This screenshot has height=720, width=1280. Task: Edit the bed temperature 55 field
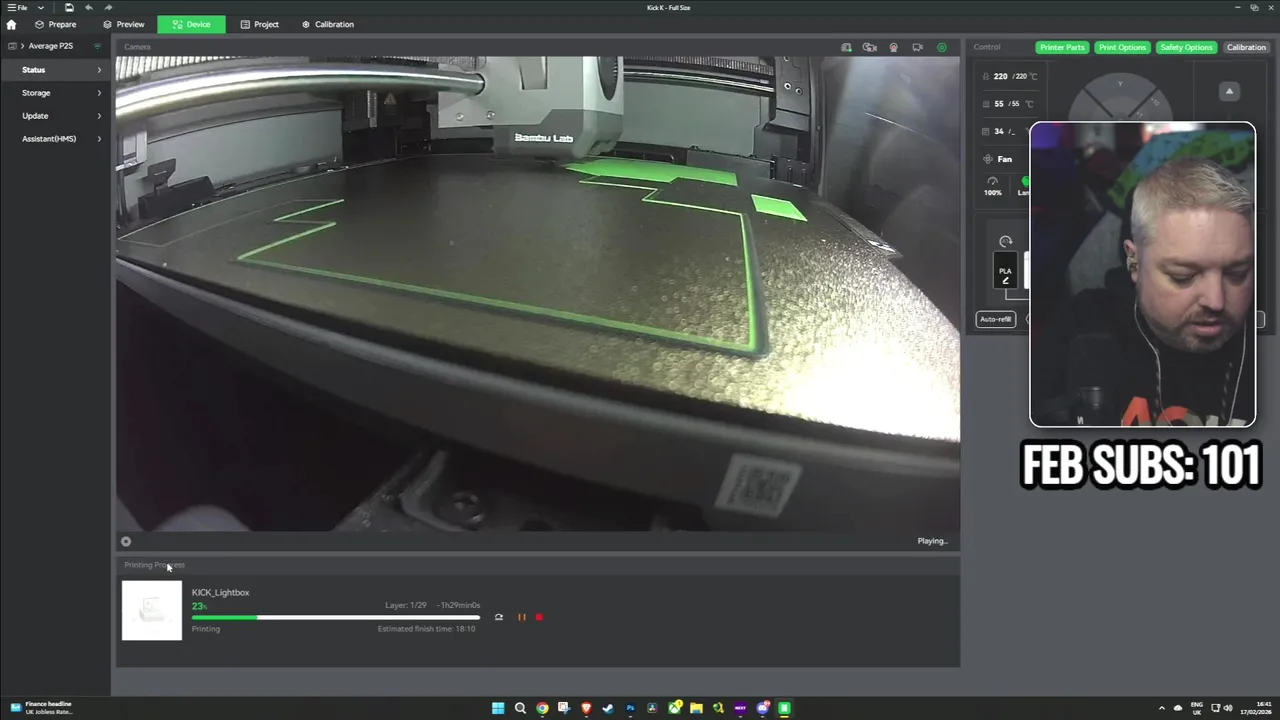pyautogui.click(x=1010, y=104)
